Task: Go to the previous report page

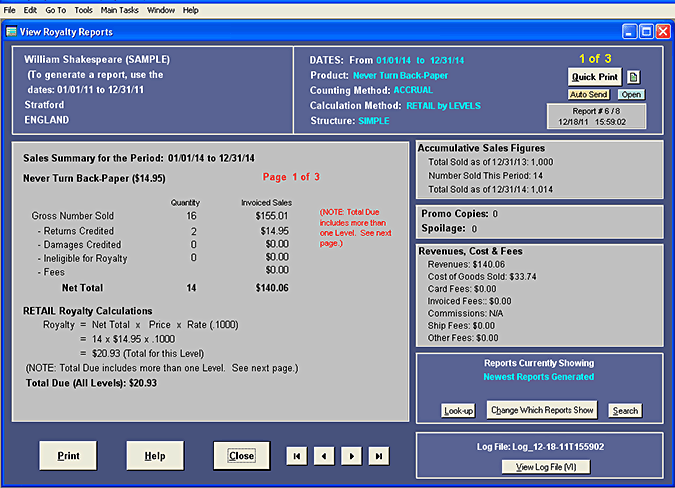Action: click(324, 456)
